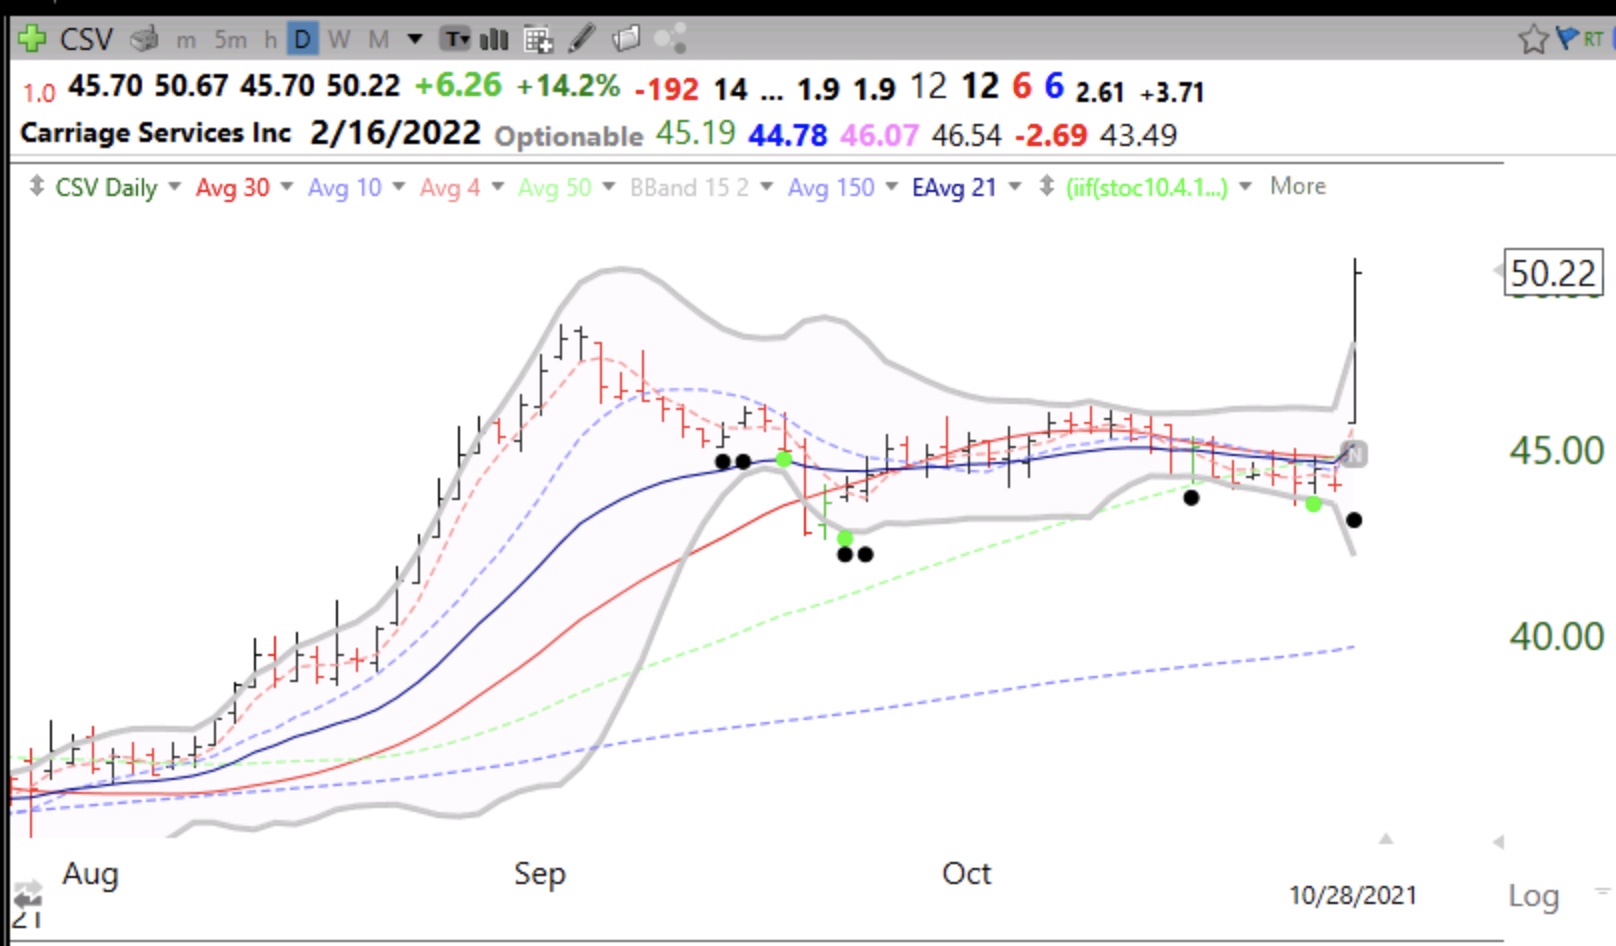Click the 10/28/2021 date label
The width and height of the screenshot is (1616, 946).
(x=1352, y=895)
